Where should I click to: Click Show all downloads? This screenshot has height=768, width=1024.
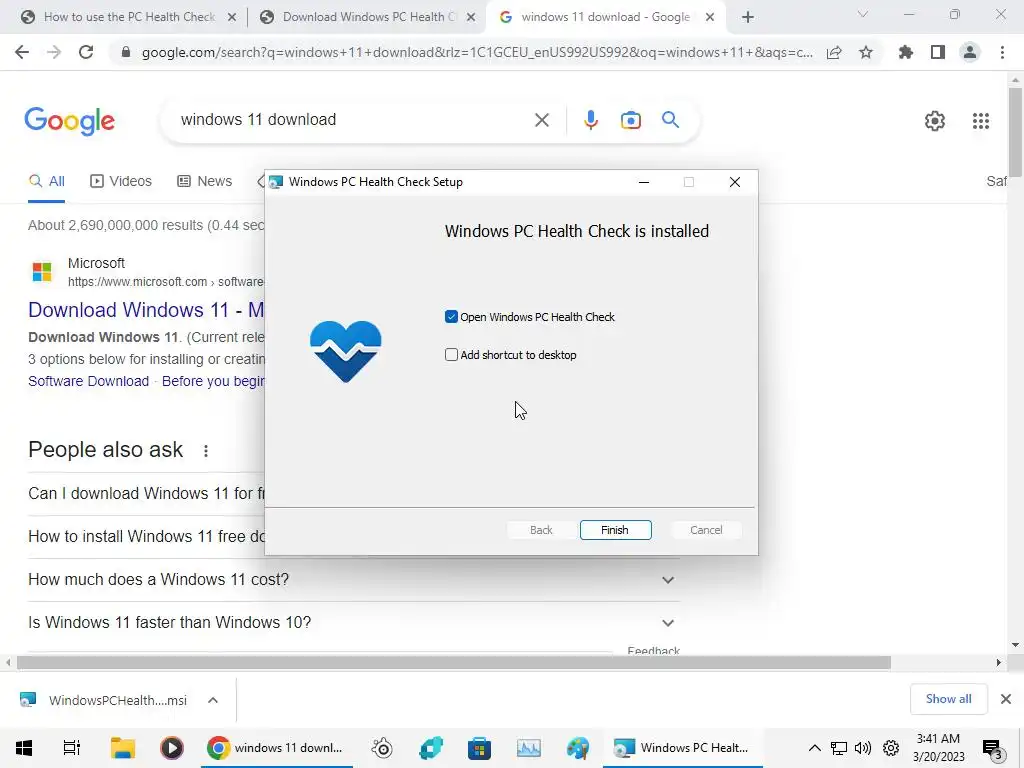pyautogui.click(x=948, y=699)
